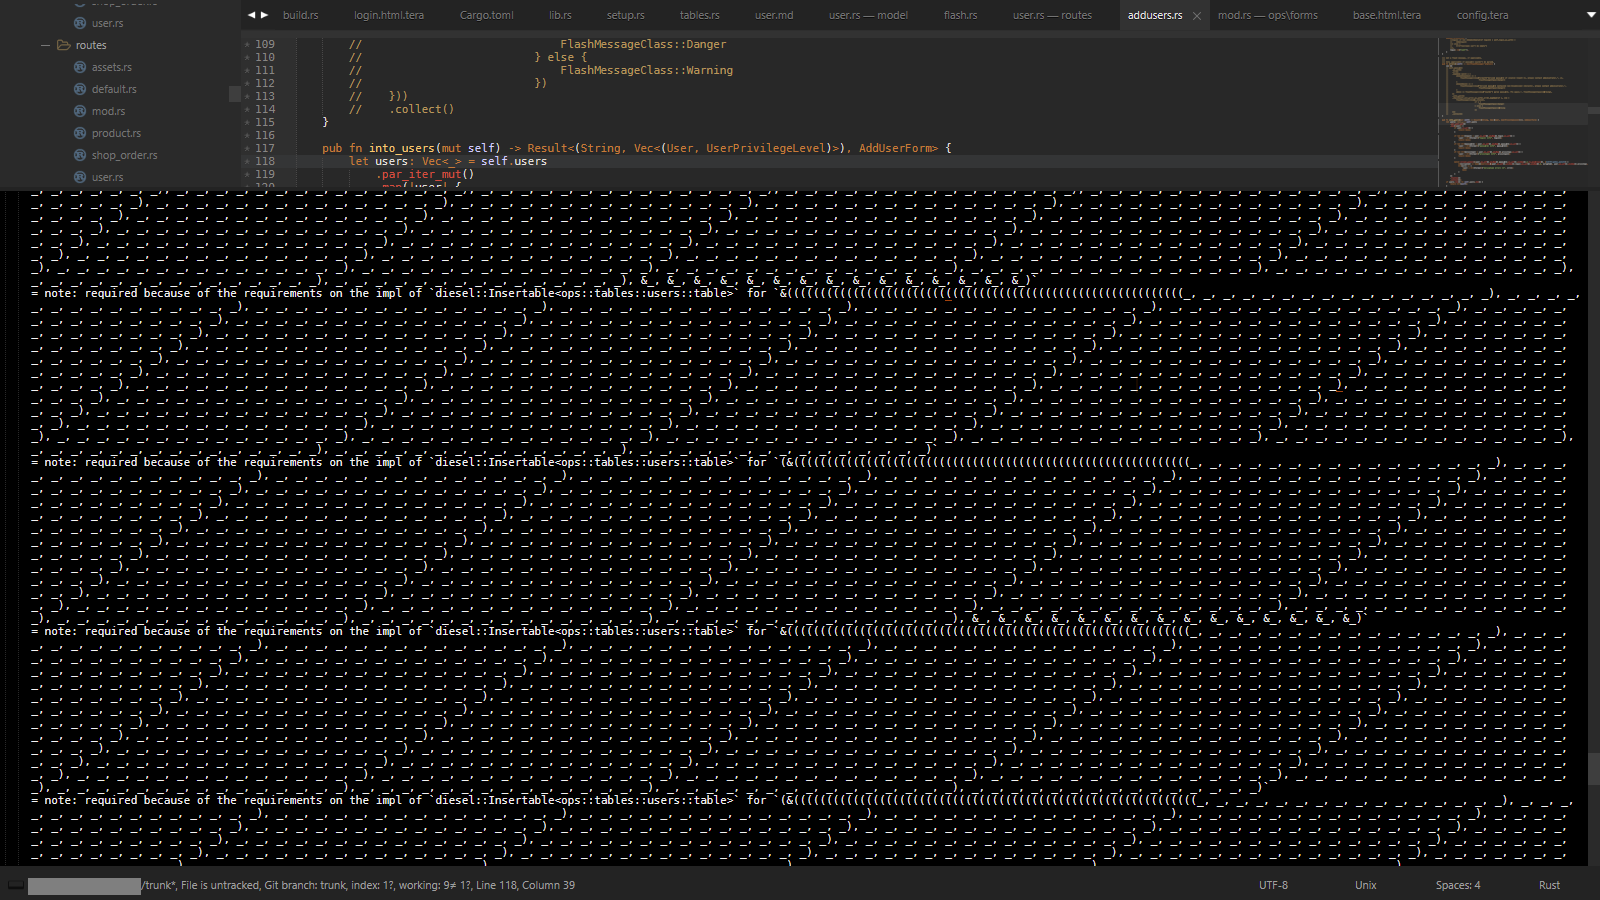Click the routes folder icon
Screen dimensions: 1600x900
point(64,45)
